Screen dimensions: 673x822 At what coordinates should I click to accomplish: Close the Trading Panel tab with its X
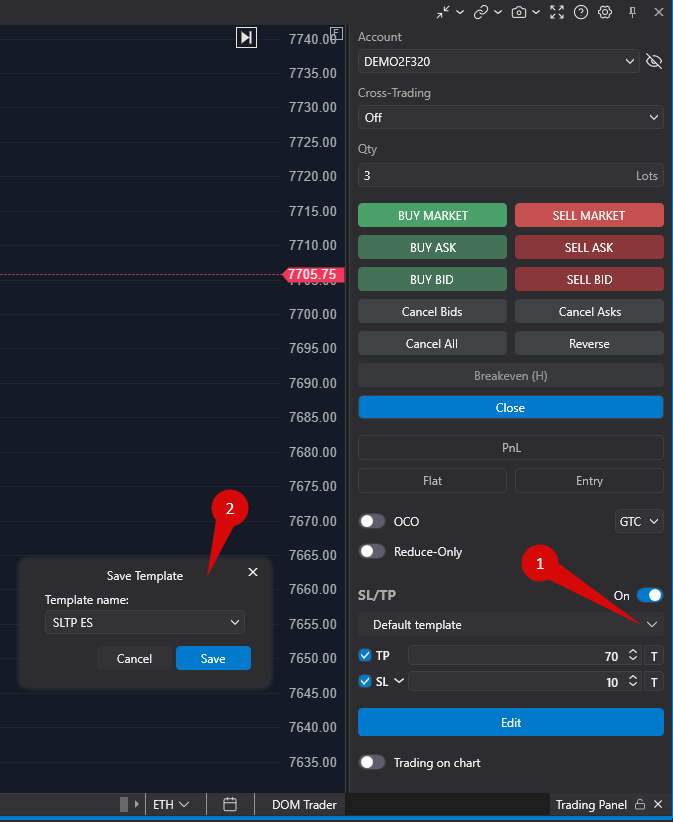point(658,804)
